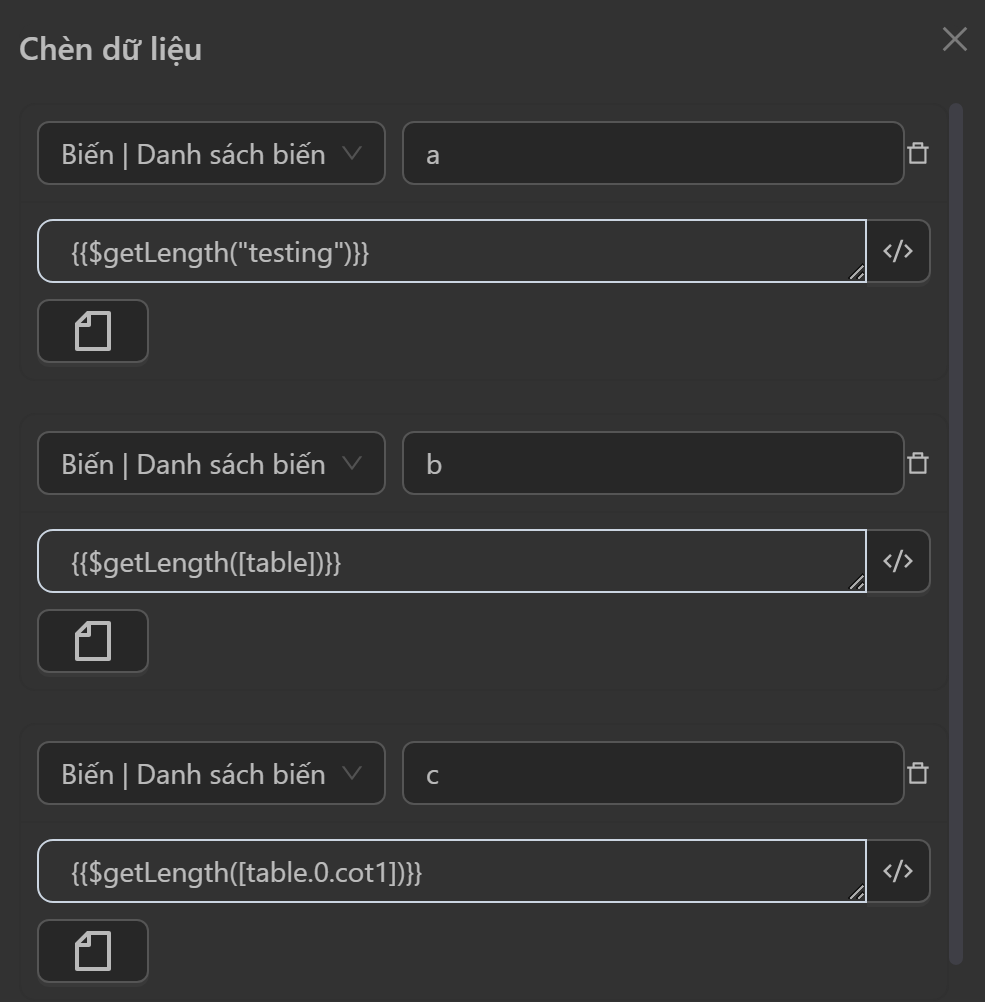Focus the variable name field containing c
The width and height of the screenshot is (985, 1002).
tap(652, 774)
